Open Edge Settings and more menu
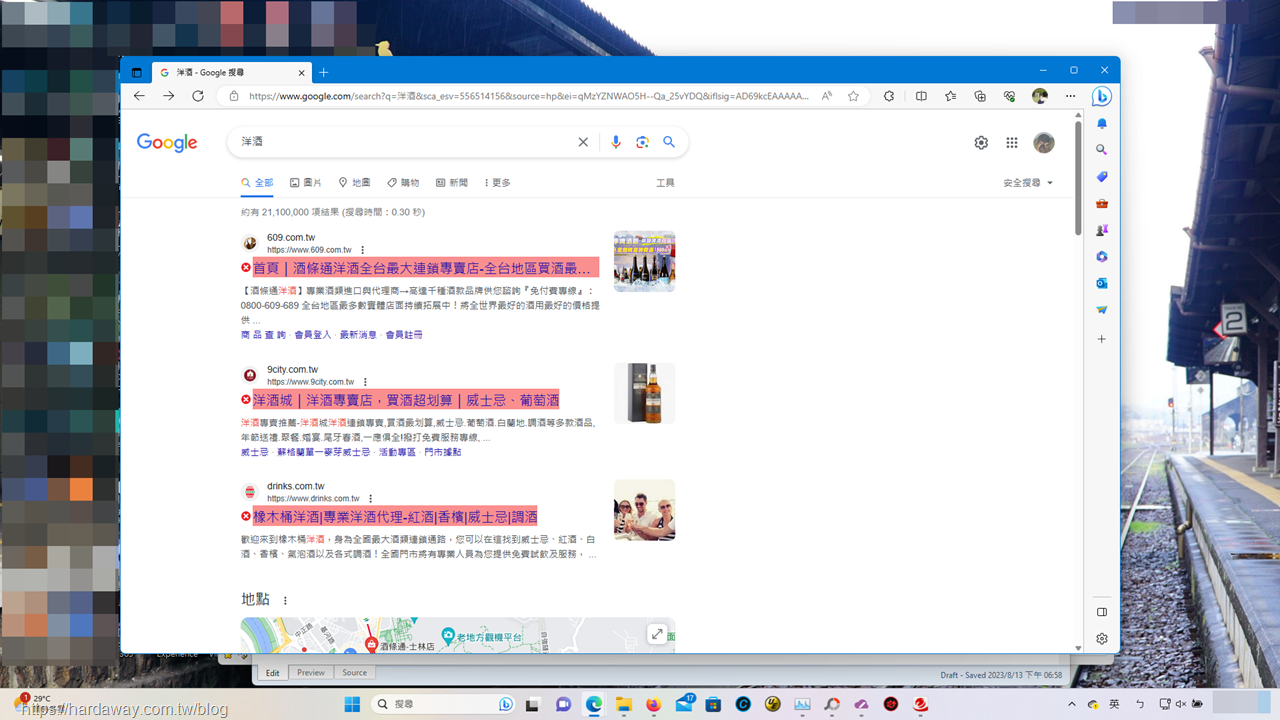Image resolution: width=1280 pixels, height=720 pixels. click(x=1070, y=96)
